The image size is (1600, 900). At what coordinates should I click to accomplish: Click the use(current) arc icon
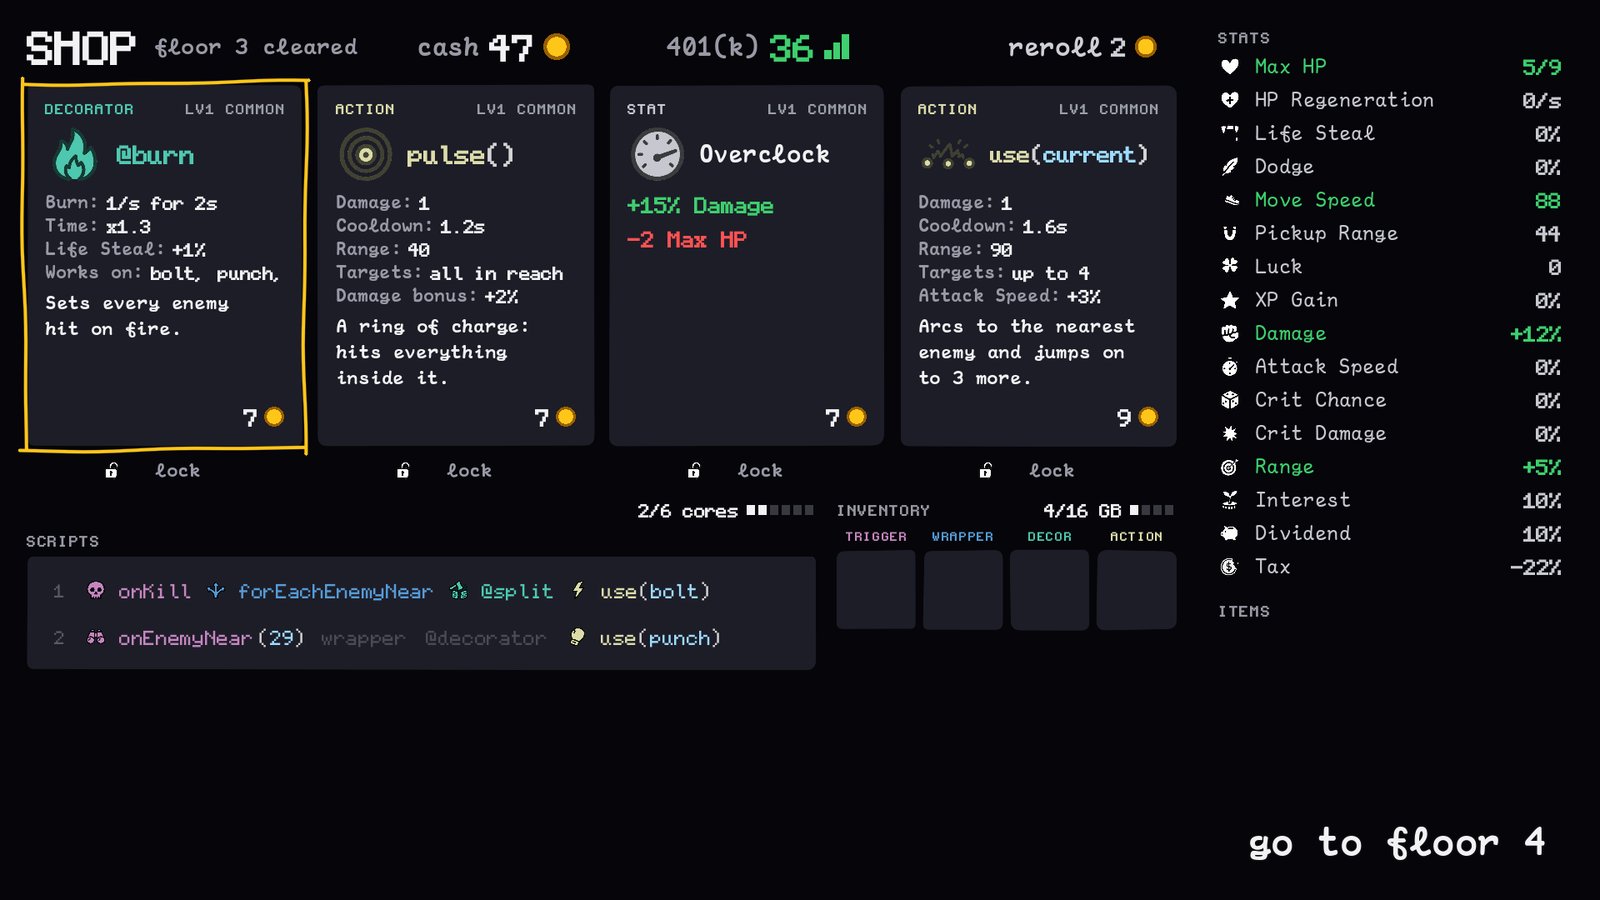coord(947,155)
